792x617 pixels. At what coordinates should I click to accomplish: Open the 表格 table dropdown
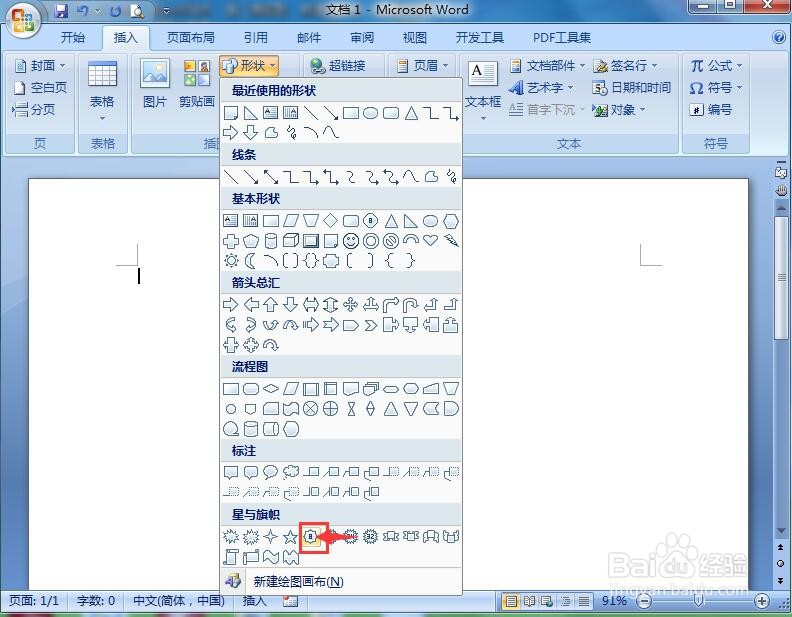click(102, 91)
